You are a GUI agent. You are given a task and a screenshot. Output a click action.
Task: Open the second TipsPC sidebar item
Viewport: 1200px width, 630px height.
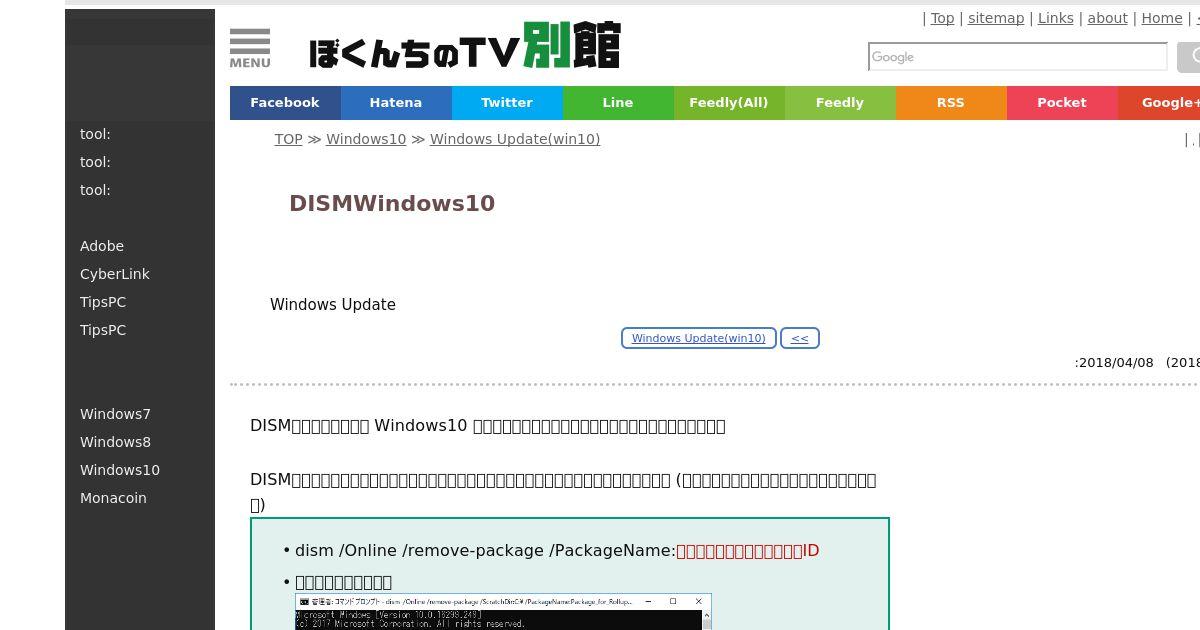[x=103, y=330]
